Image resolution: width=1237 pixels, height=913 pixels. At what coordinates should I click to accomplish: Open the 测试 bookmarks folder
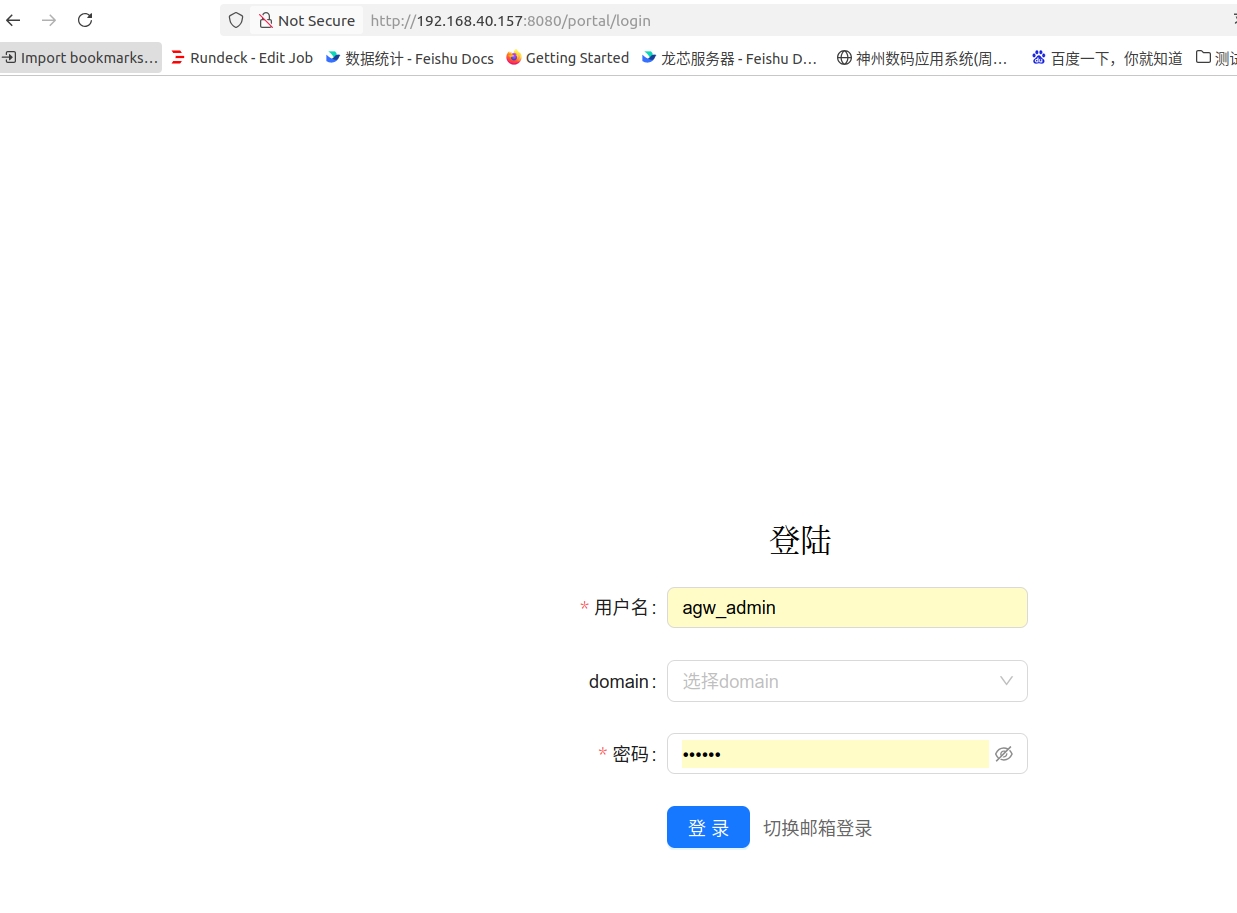coord(1217,58)
